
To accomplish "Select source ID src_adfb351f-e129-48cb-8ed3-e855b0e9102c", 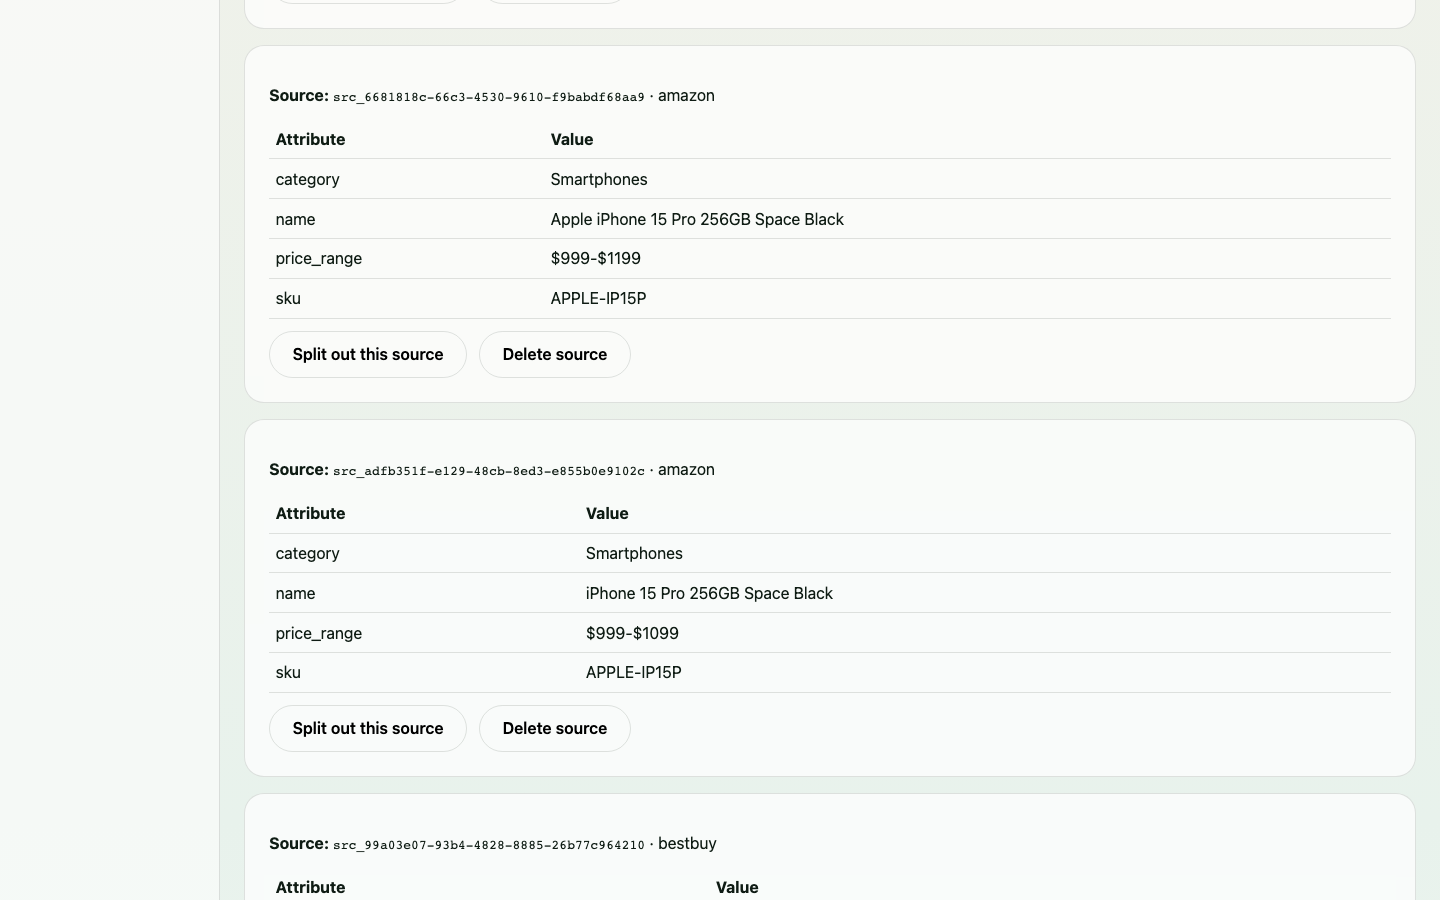I will [489, 471].
